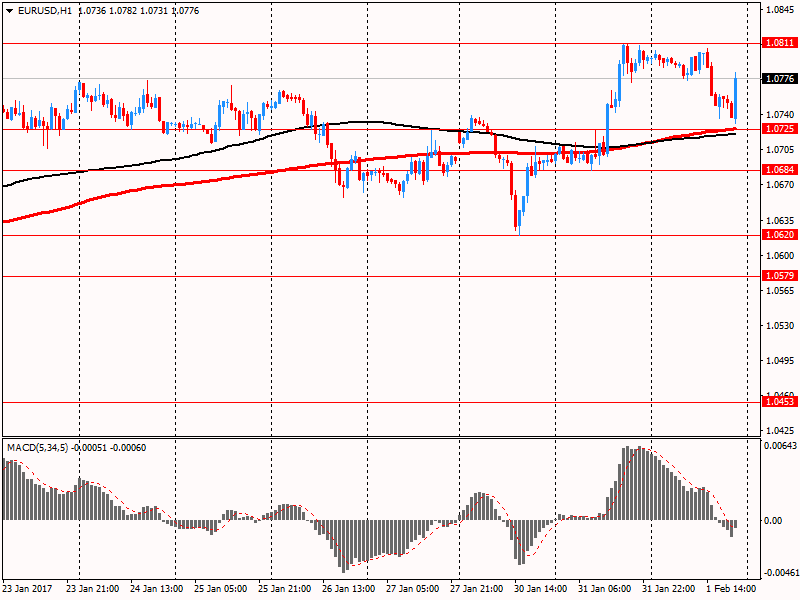Image resolution: width=800 pixels, height=600 pixels.
Task: Select the current price label 1.0776
Action: coord(779,78)
